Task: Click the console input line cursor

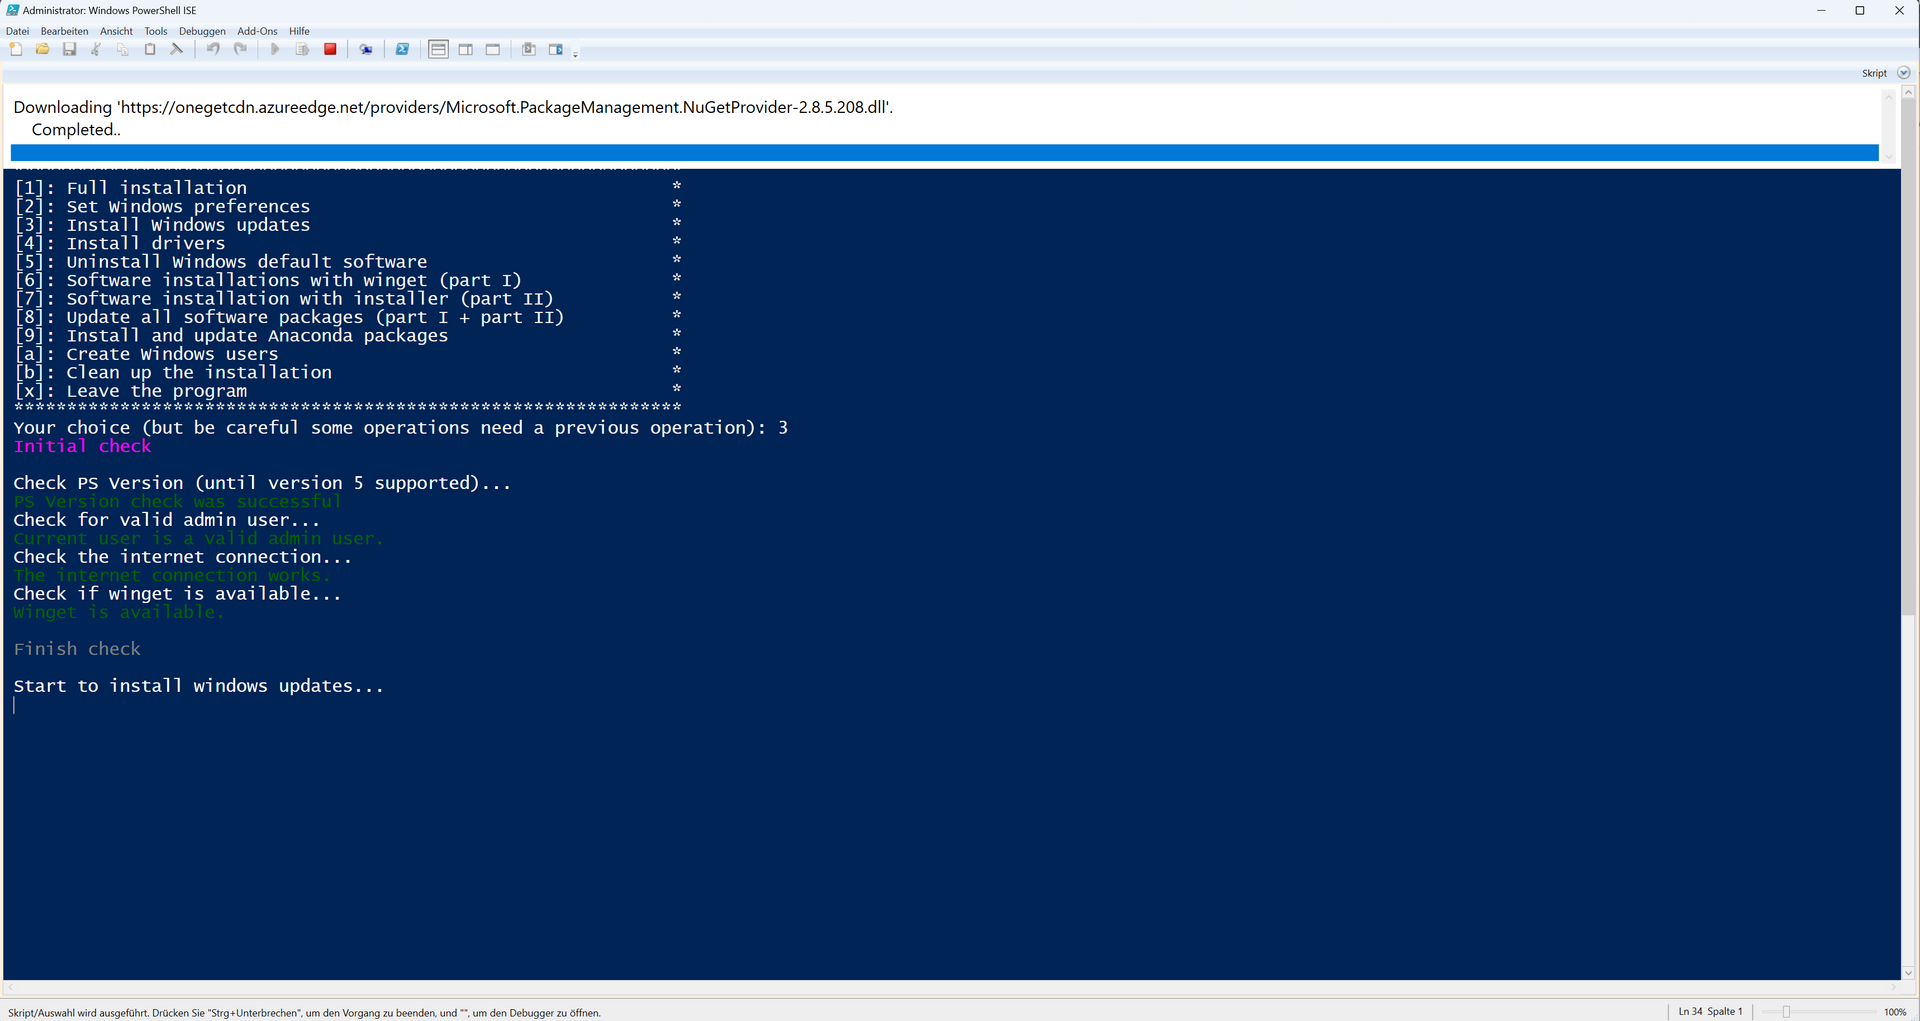Action: (14, 705)
